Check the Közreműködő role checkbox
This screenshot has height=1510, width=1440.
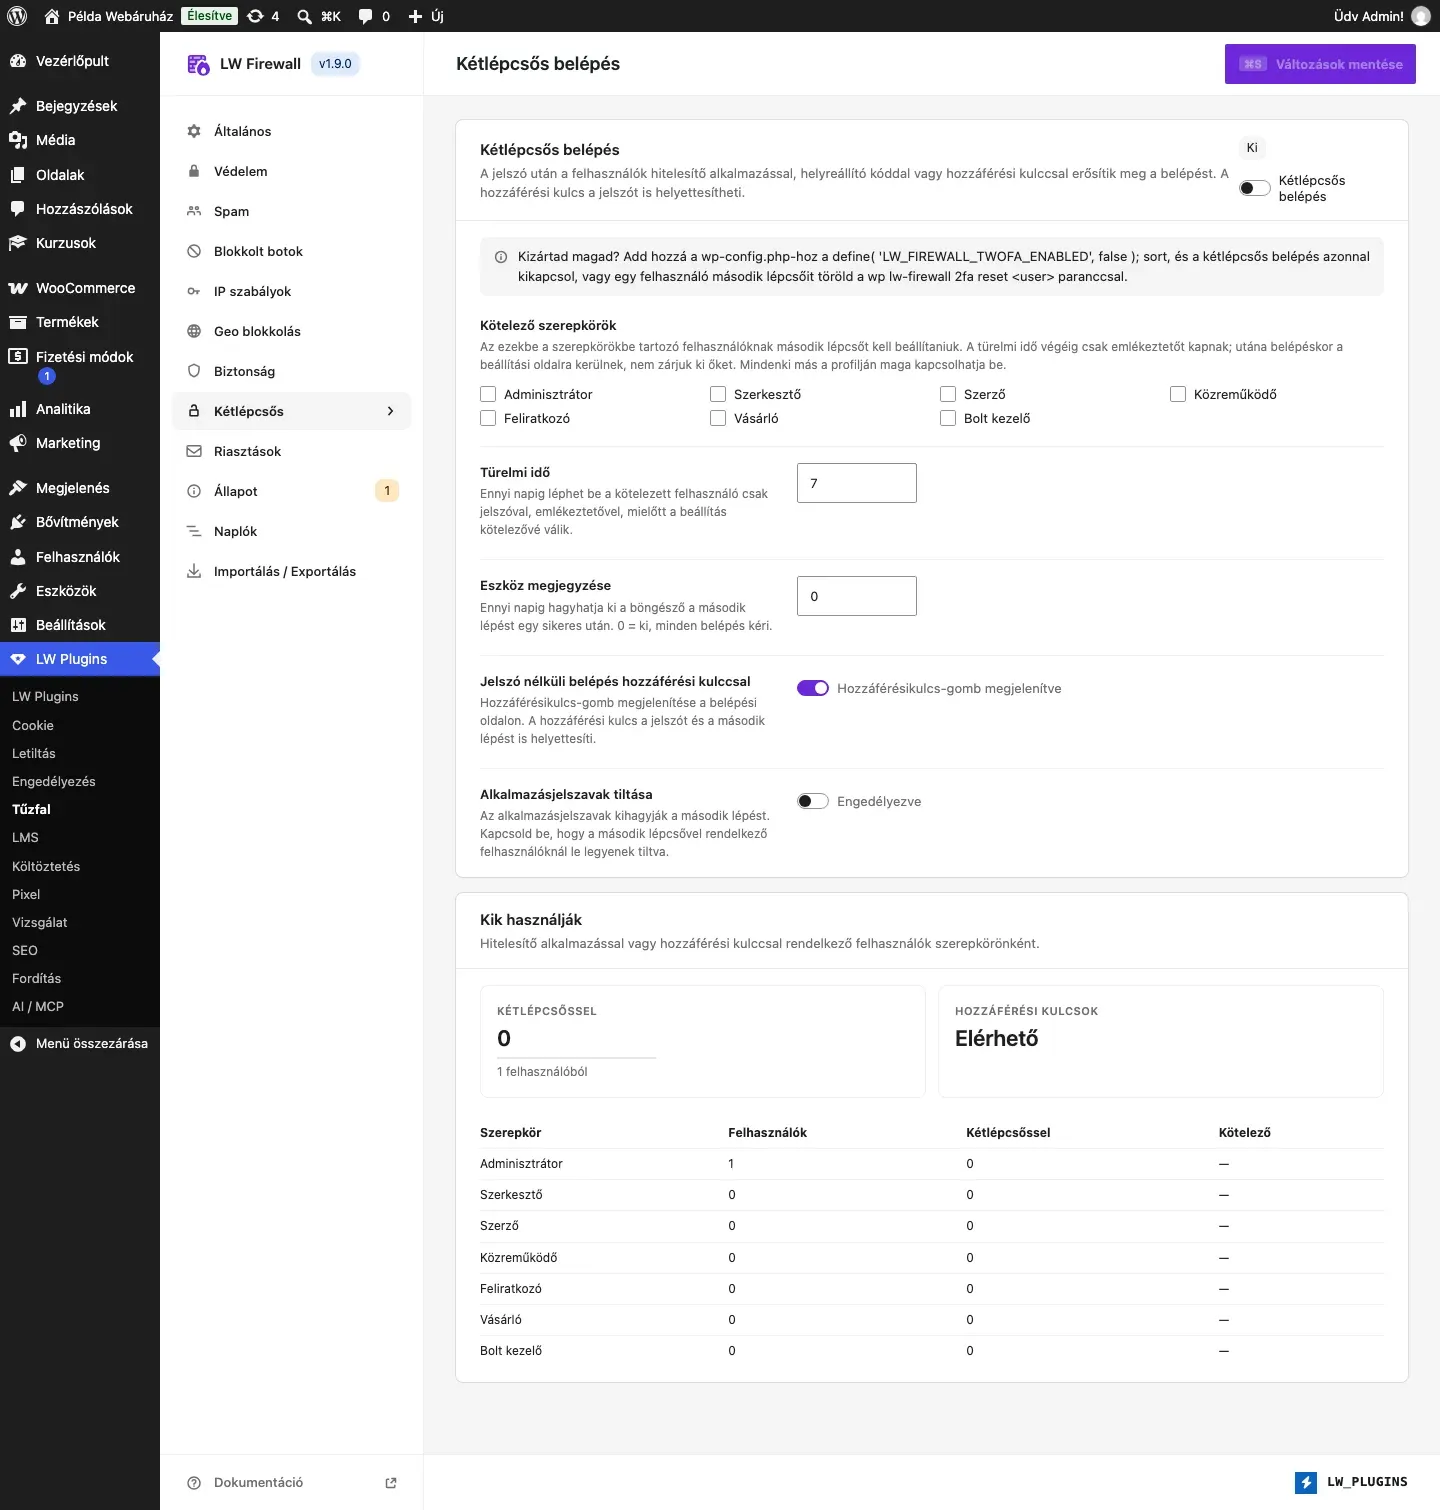point(1178,394)
